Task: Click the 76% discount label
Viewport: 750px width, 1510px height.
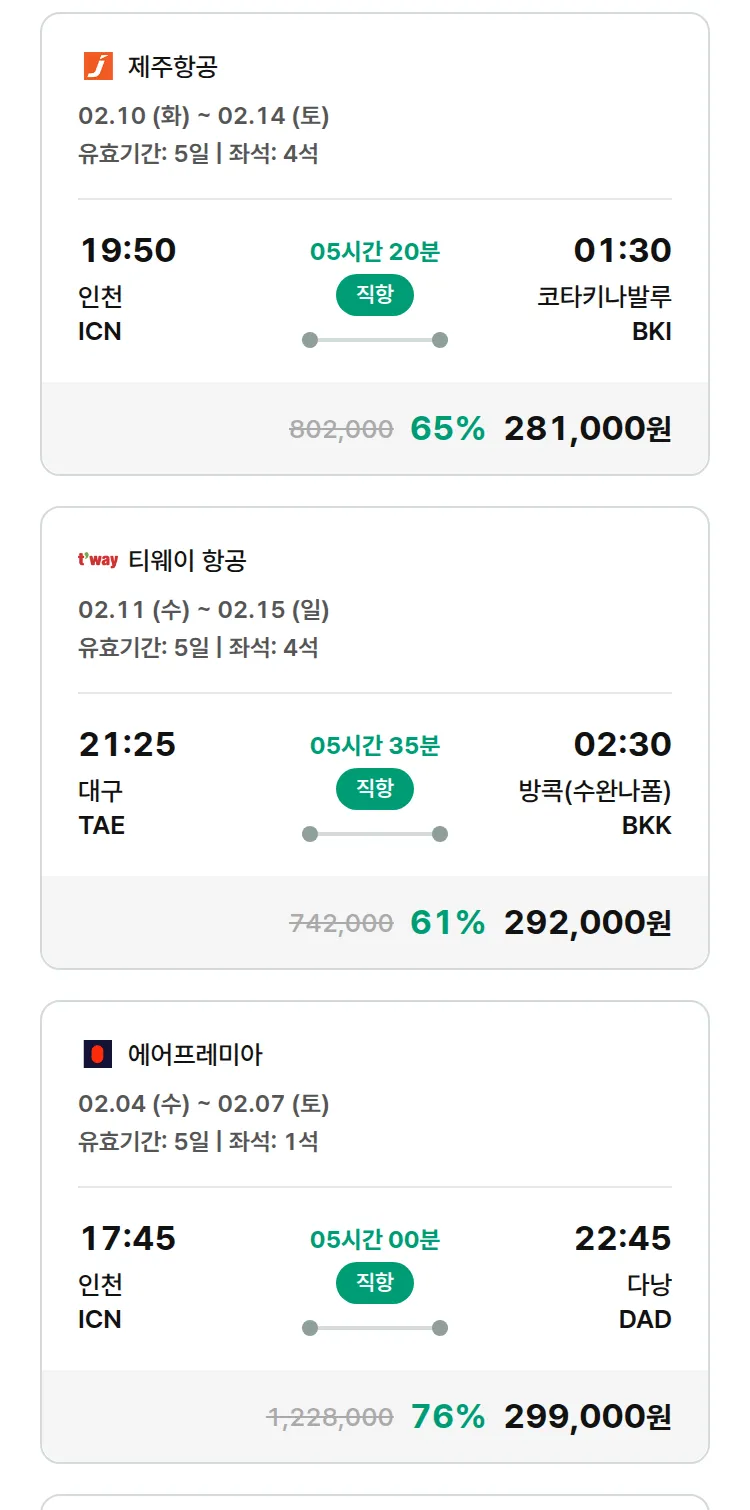Action: tap(447, 1417)
